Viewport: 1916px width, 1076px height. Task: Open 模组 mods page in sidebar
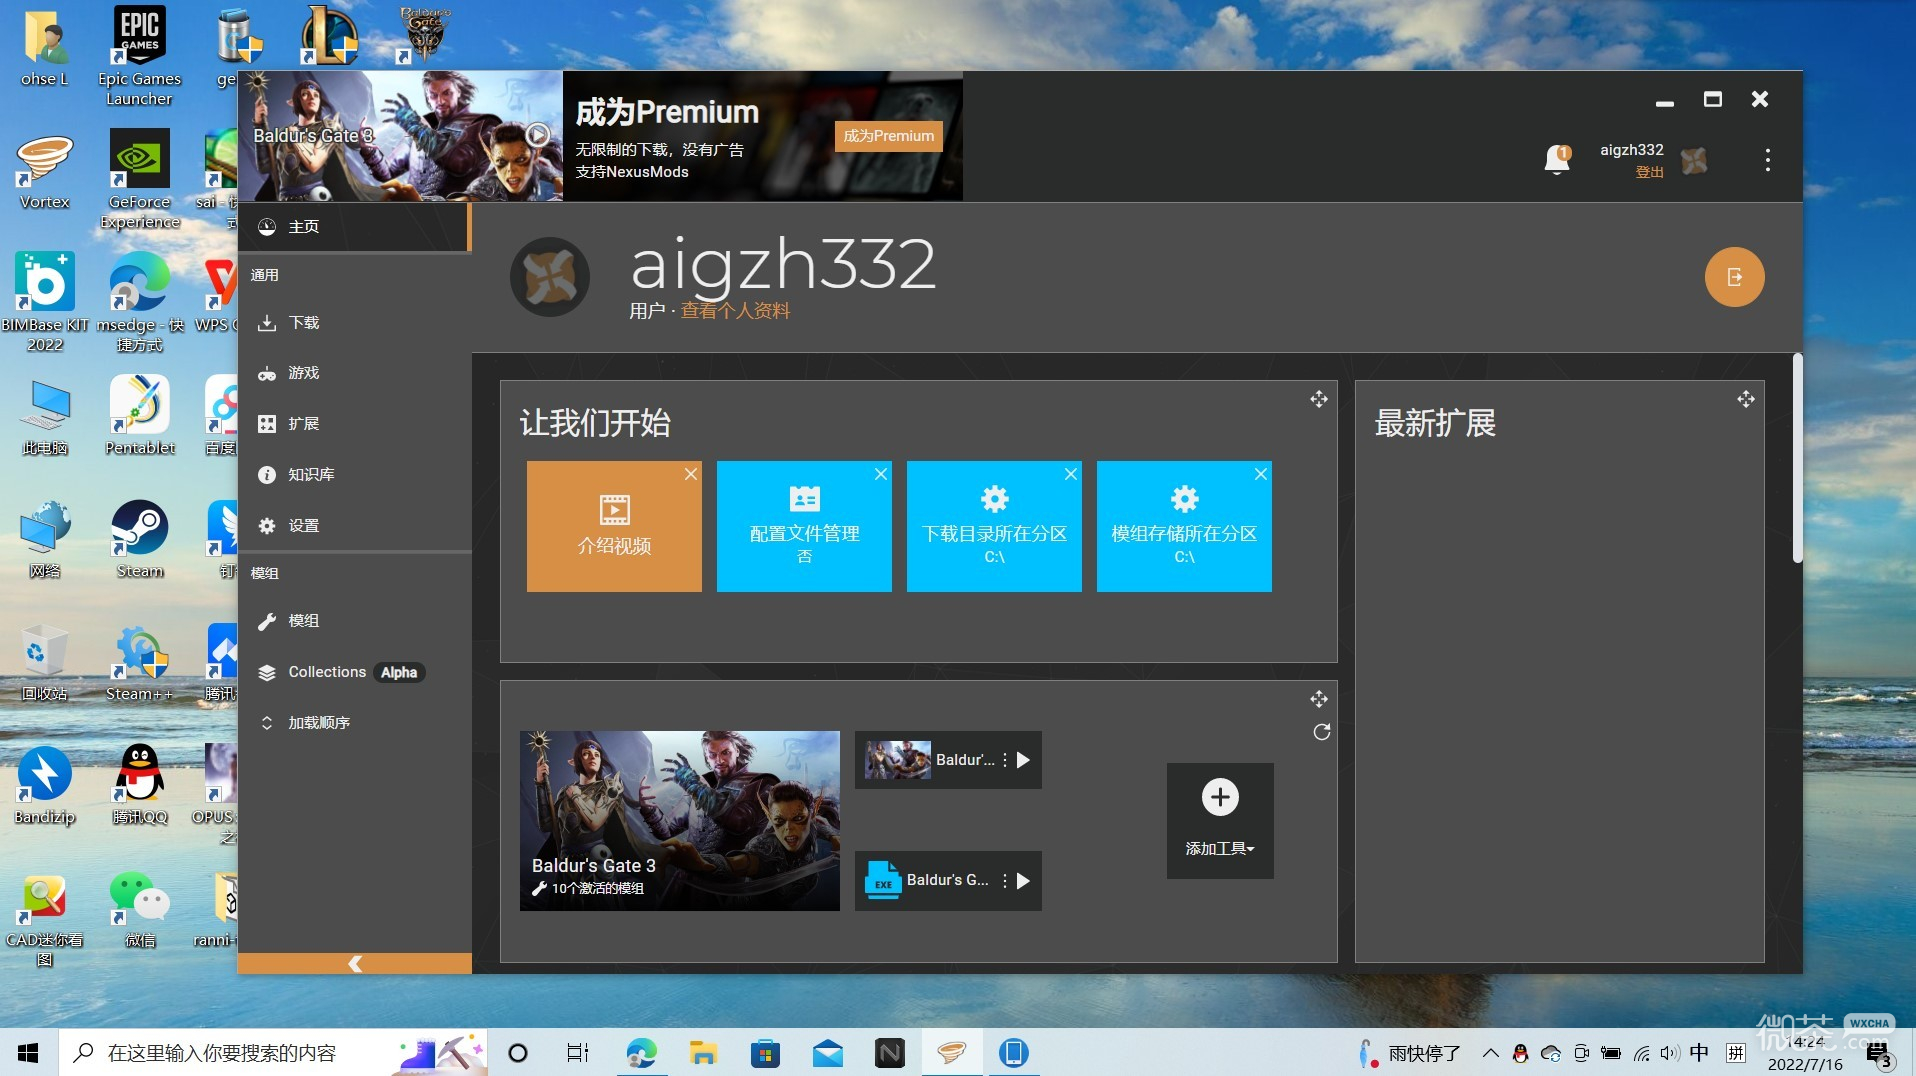pyautogui.click(x=353, y=621)
